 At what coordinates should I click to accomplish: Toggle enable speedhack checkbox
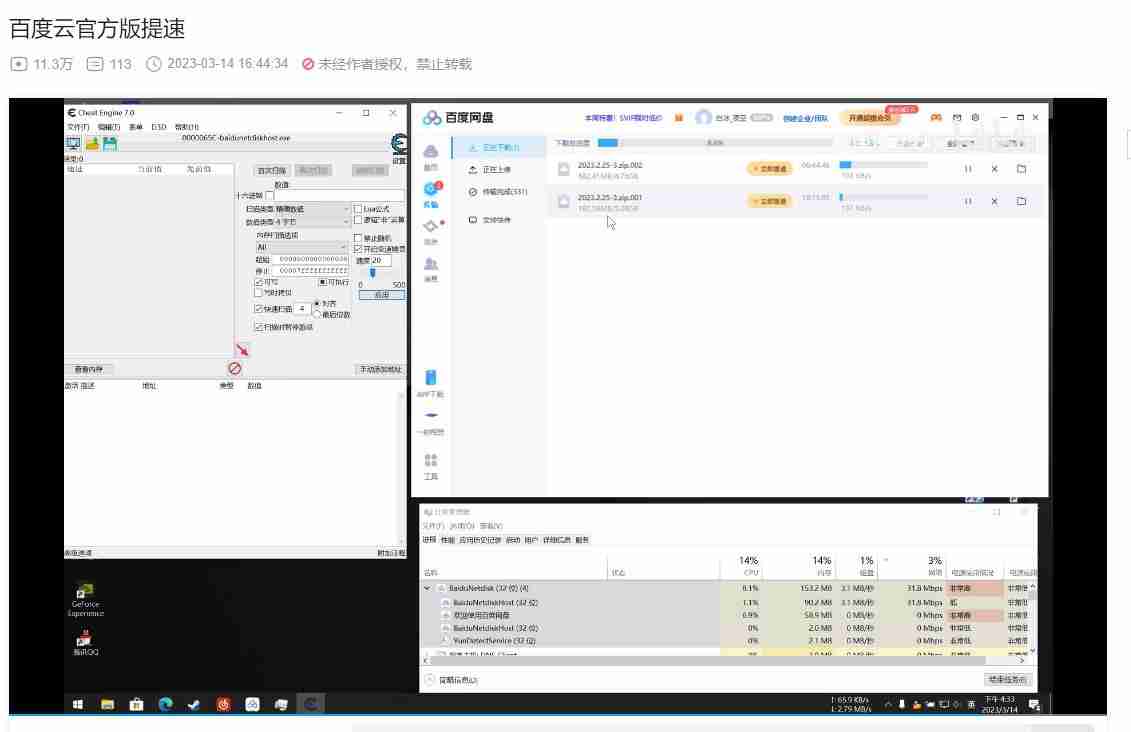point(358,249)
